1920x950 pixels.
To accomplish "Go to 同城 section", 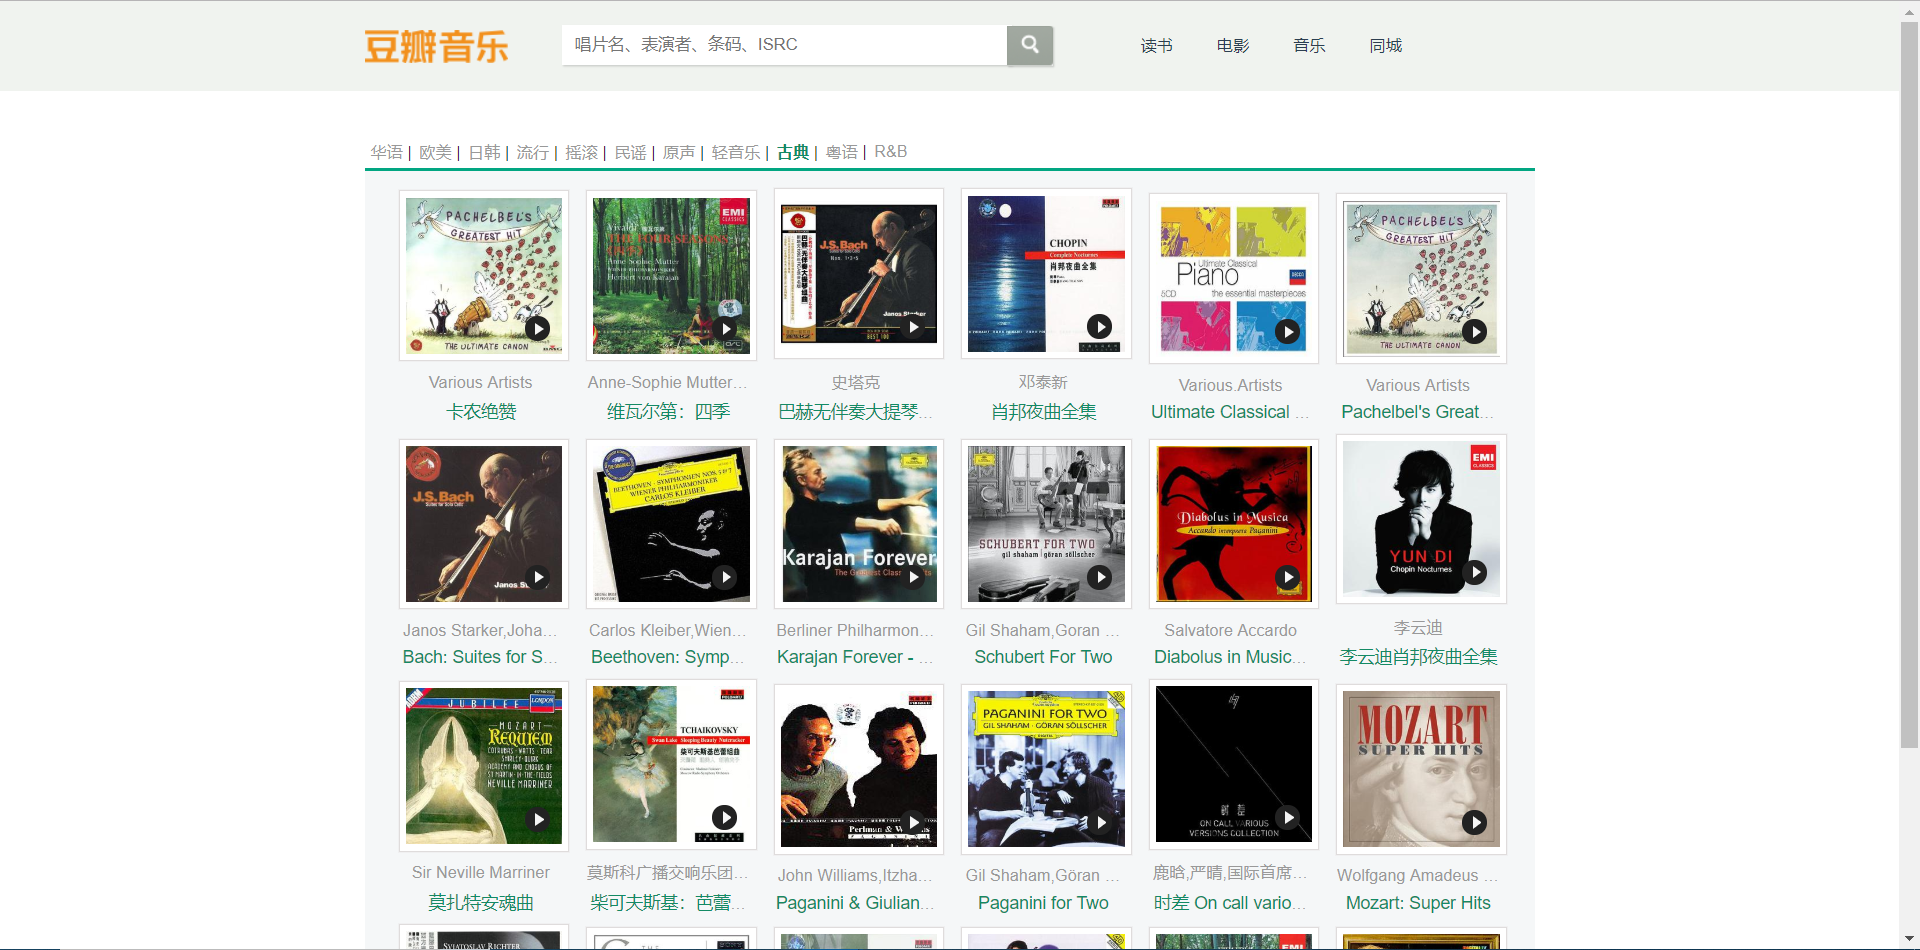I will click(1386, 46).
